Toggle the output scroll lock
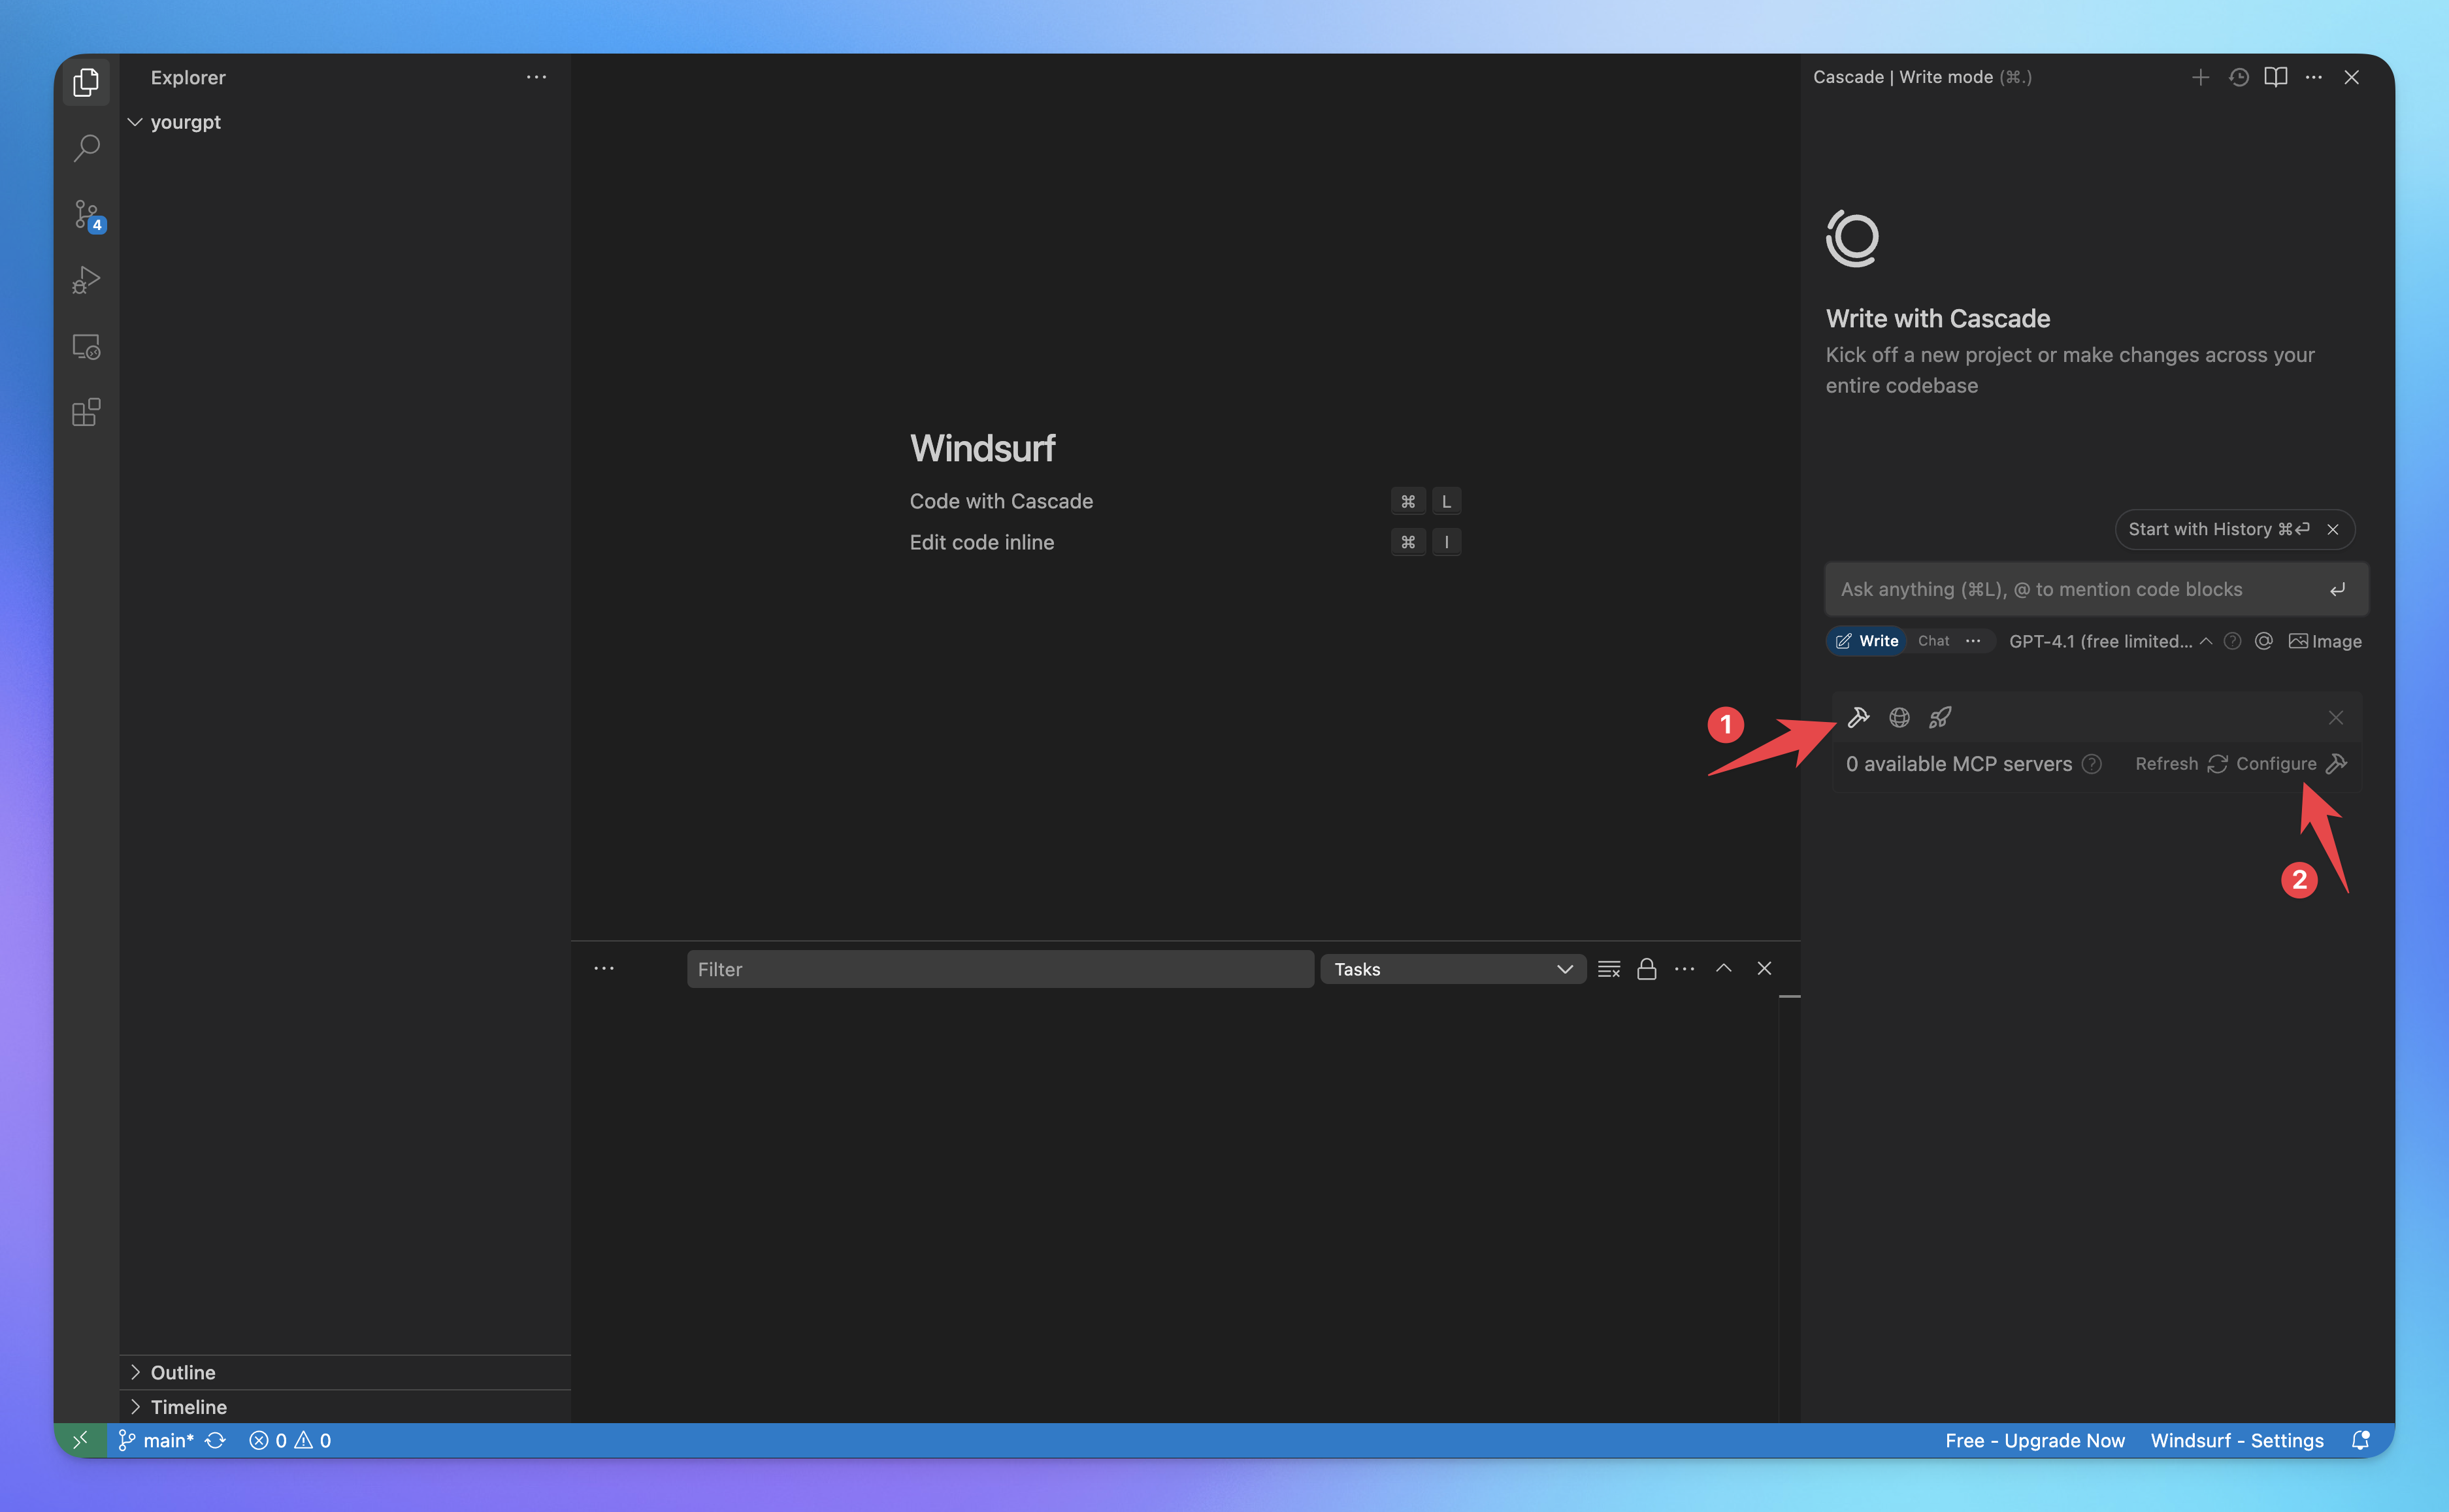Image resolution: width=2449 pixels, height=1512 pixels. click(x=1646, y=969)
